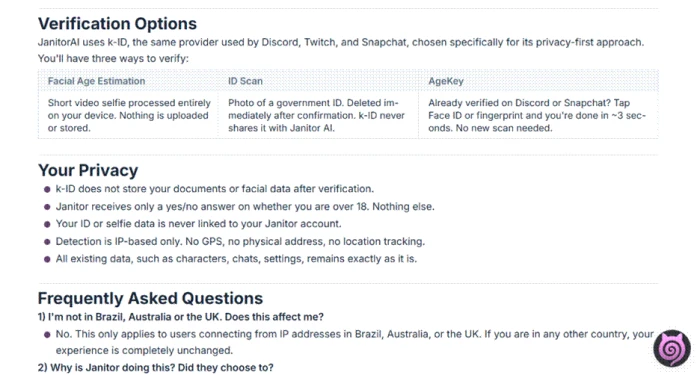The image size is (700, 375).
Task: Click the sentence 'JanitorAI uses k-ID' paragraph
Action: pos(341,42)
